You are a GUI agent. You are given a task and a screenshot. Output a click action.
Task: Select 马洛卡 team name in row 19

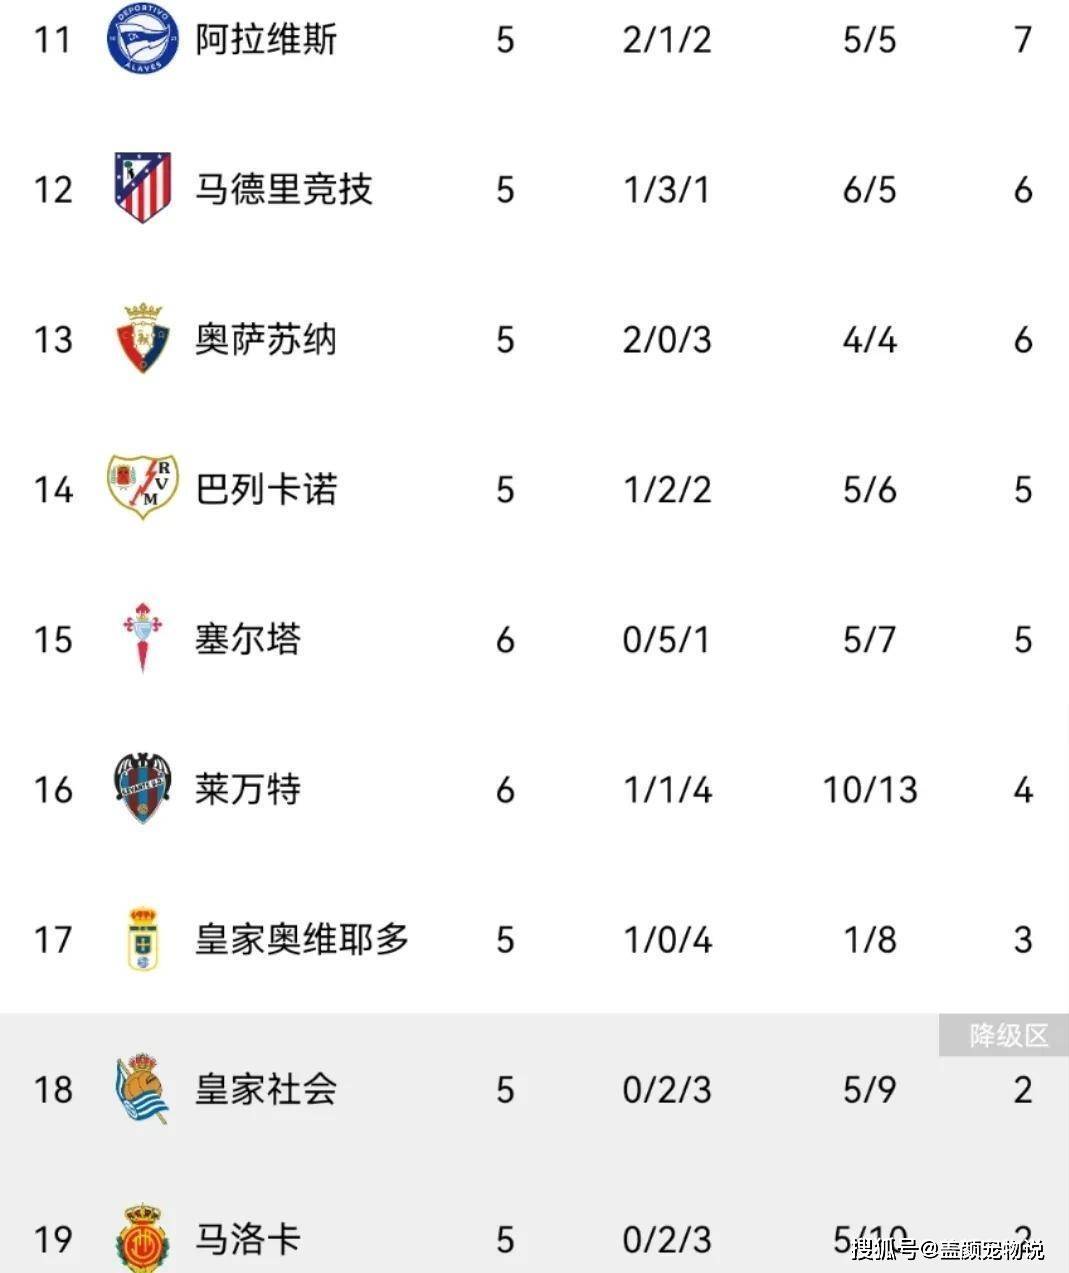(x=248, y=1239)
